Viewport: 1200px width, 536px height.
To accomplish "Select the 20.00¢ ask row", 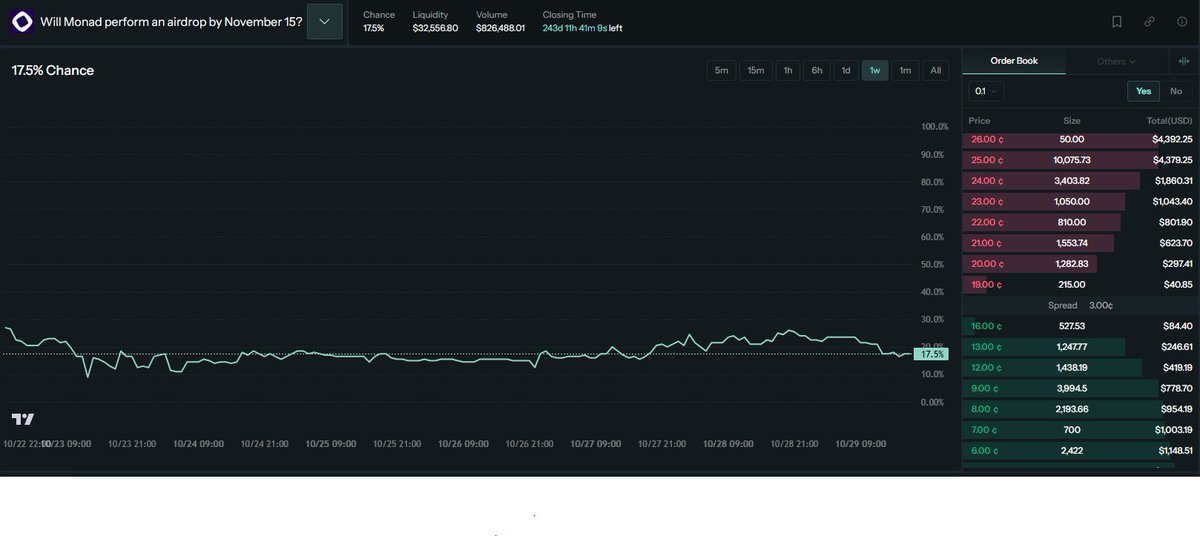I will (1080, 263).
